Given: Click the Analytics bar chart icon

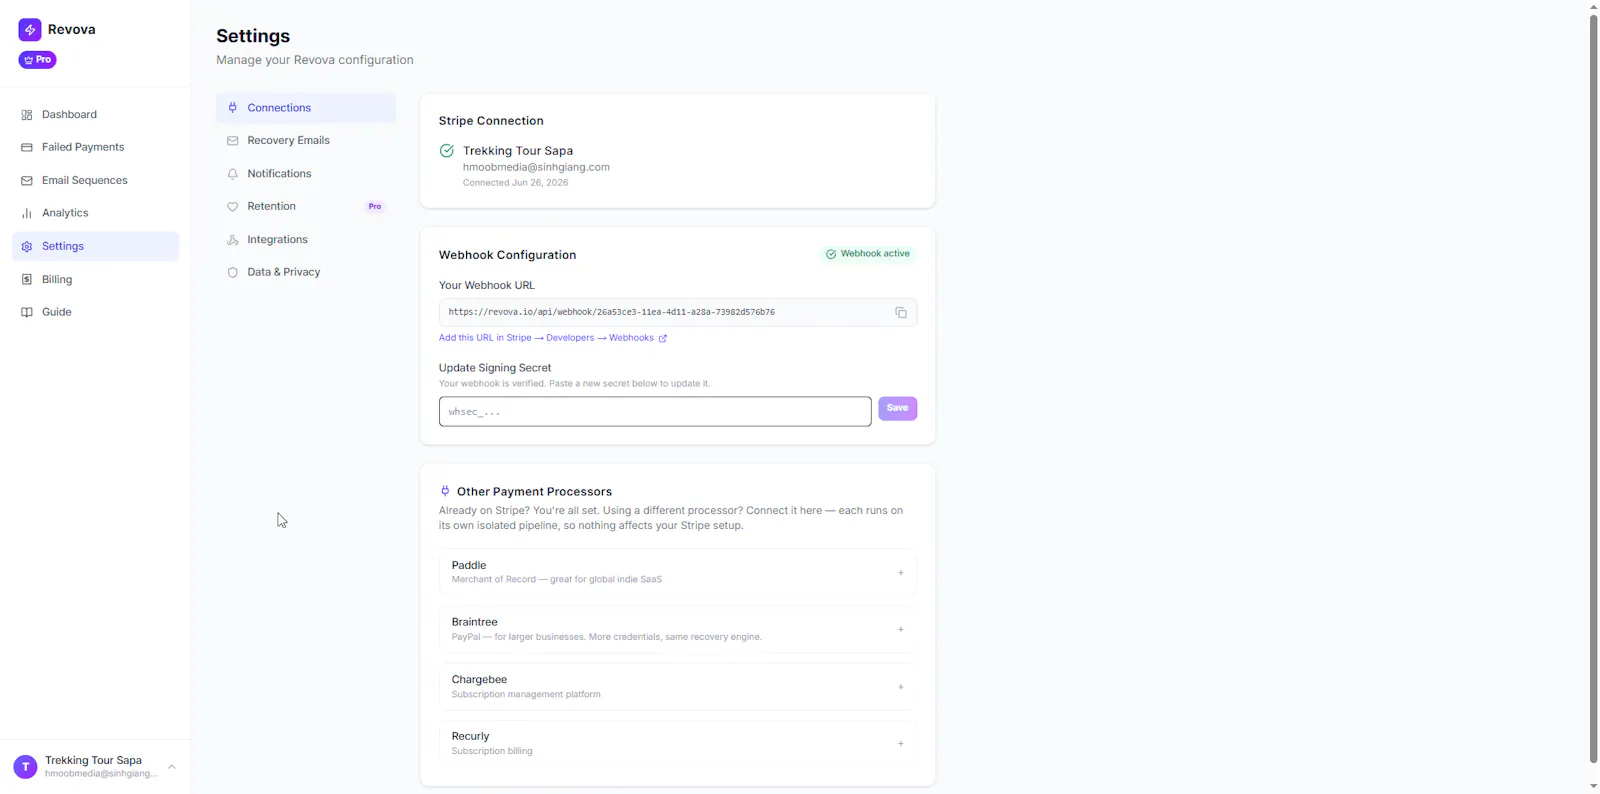Looking at the screenshot, I should tap(27, 213).
